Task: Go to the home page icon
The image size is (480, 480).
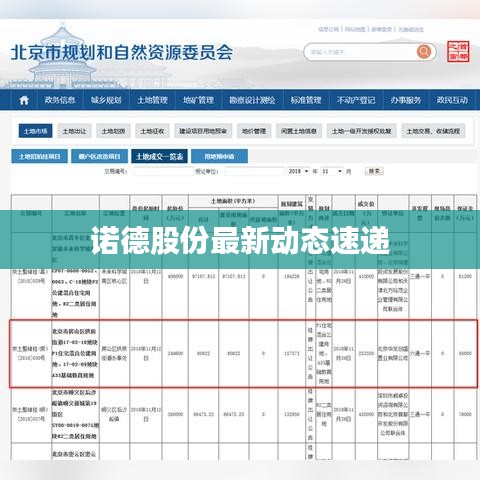Action: 24,100
